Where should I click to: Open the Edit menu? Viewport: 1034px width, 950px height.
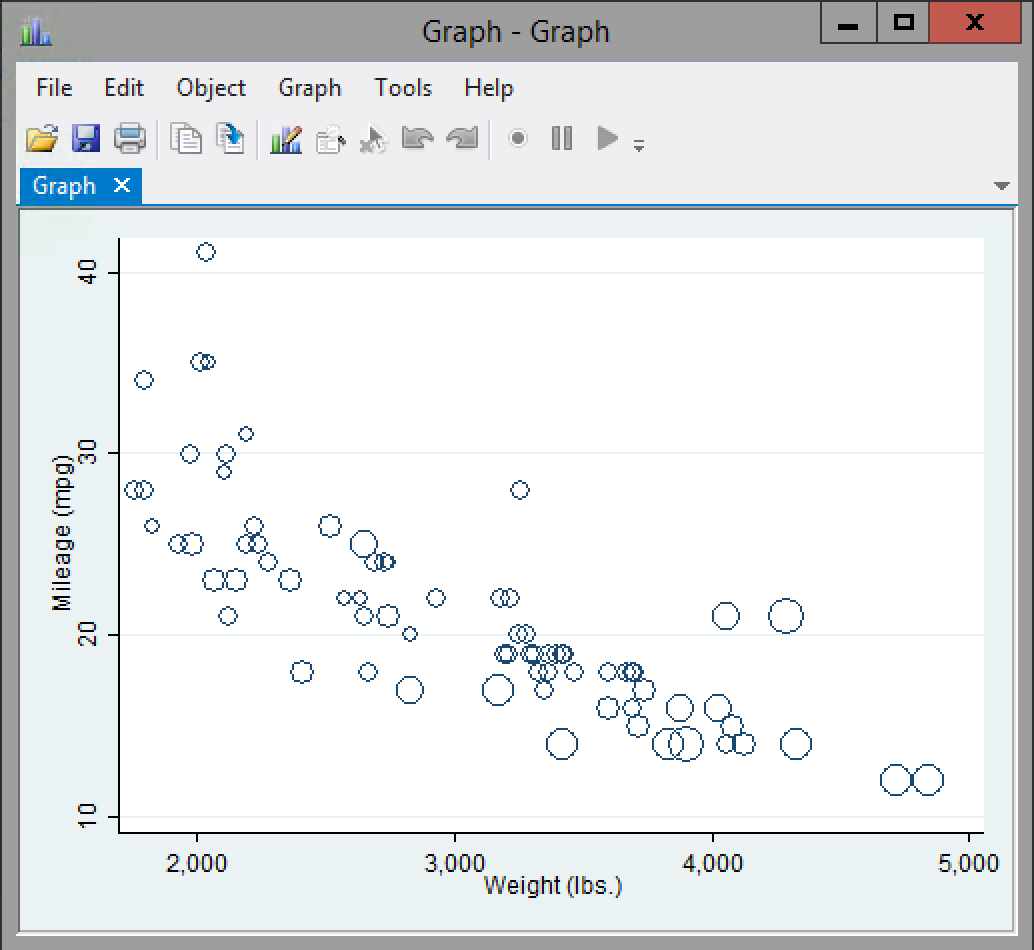(x=124, y=88)
